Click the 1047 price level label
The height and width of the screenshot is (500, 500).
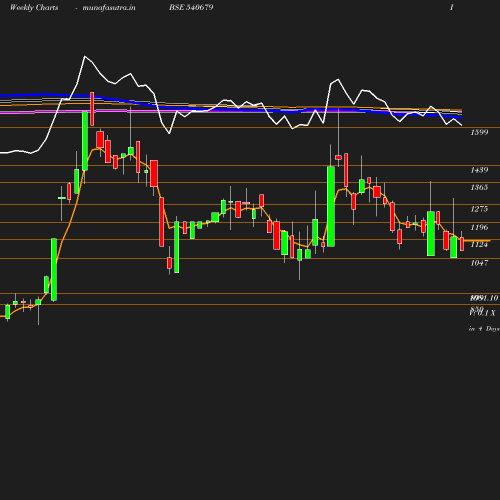pos(479,263)
